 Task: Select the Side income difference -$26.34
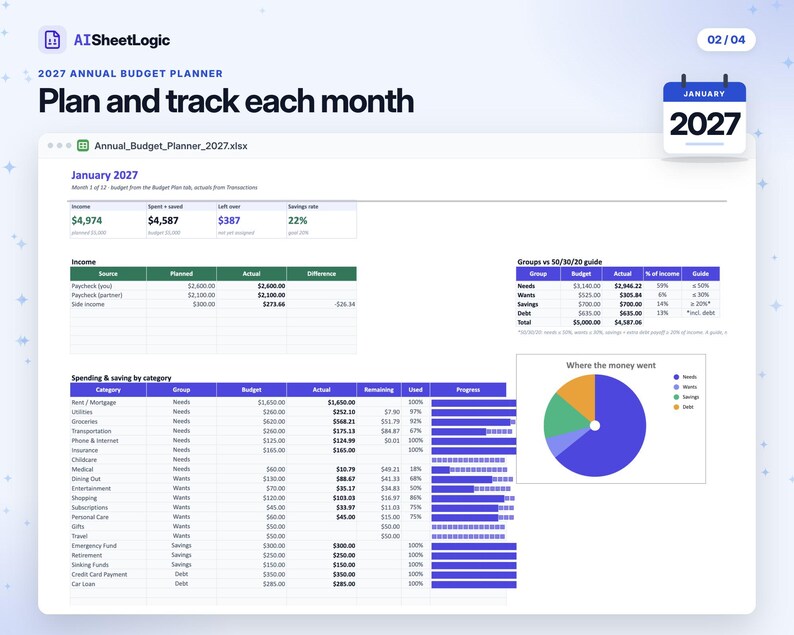pyautogui.click(x=344, y=304)
